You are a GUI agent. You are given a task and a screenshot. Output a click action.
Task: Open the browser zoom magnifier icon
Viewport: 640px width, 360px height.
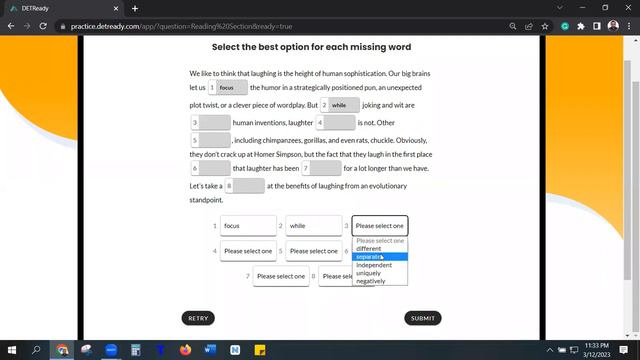coord(513,26)
